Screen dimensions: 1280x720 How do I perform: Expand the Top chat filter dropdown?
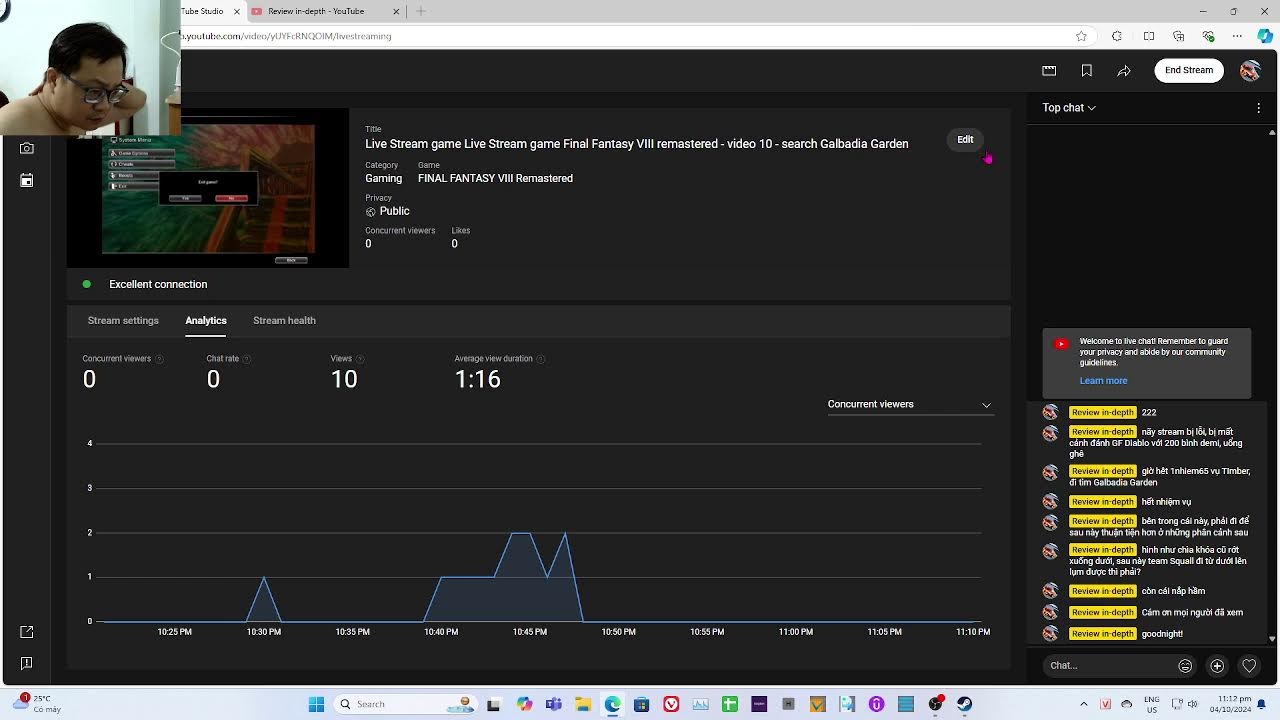point(1069,108)
